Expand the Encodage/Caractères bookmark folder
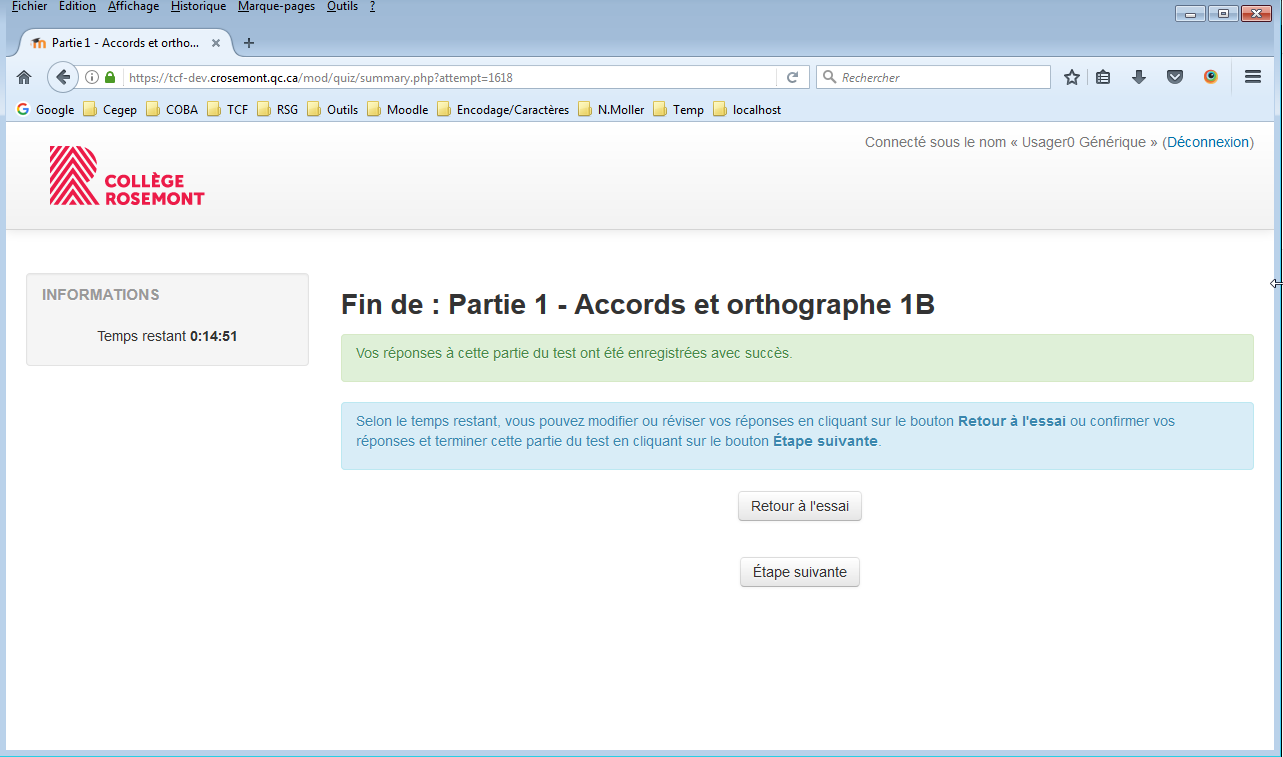Viewport: 1283px width, 757px height. coord(503,110)
